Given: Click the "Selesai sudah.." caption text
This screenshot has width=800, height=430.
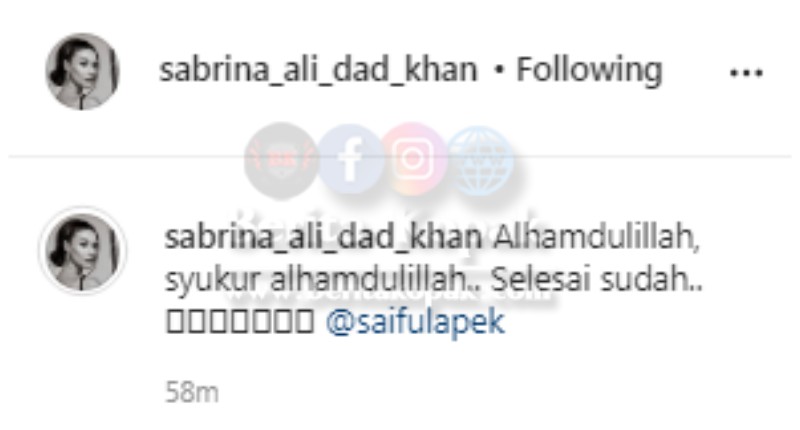Looking at the screenshot, I should [x=596, y=280].
